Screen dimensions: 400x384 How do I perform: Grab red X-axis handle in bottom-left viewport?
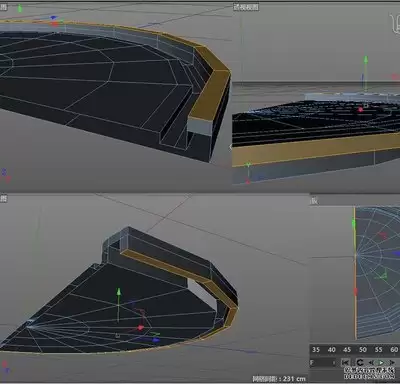140,328
